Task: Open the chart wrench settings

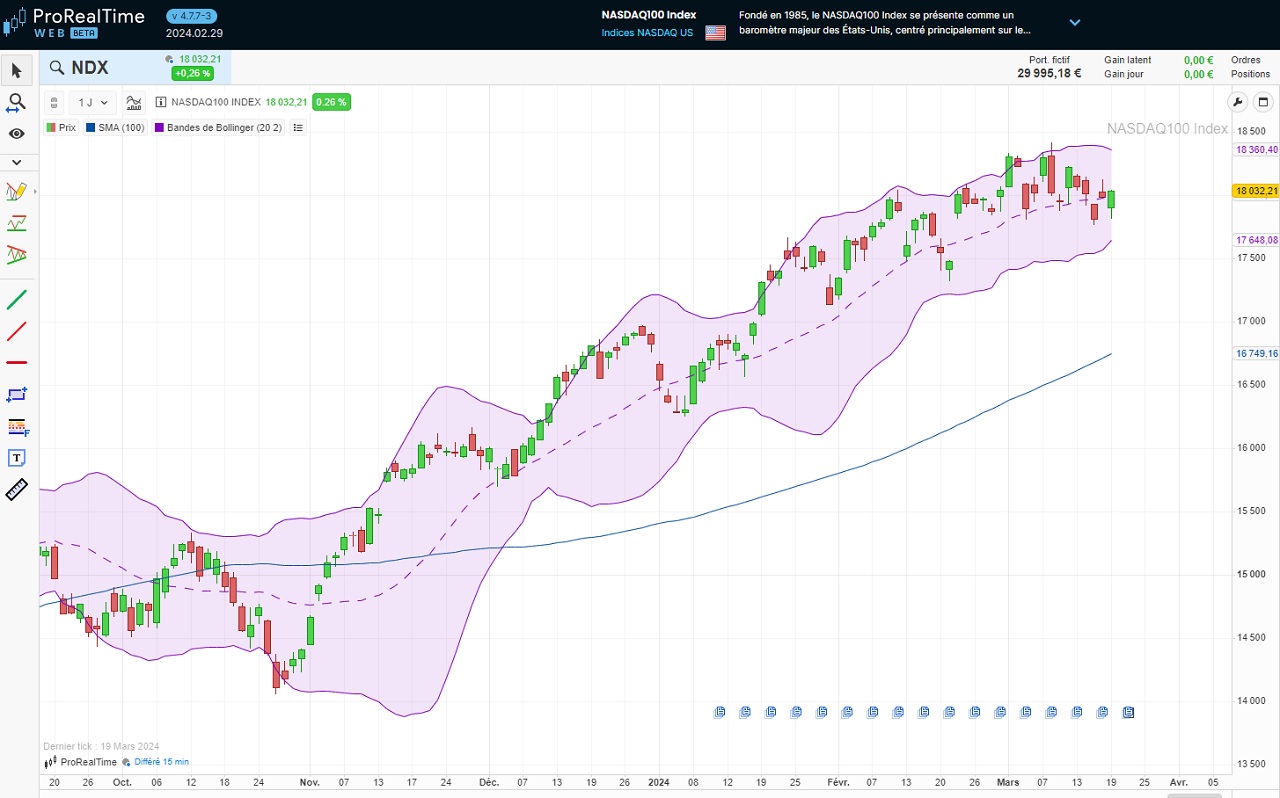Action: pos(1237,102)
